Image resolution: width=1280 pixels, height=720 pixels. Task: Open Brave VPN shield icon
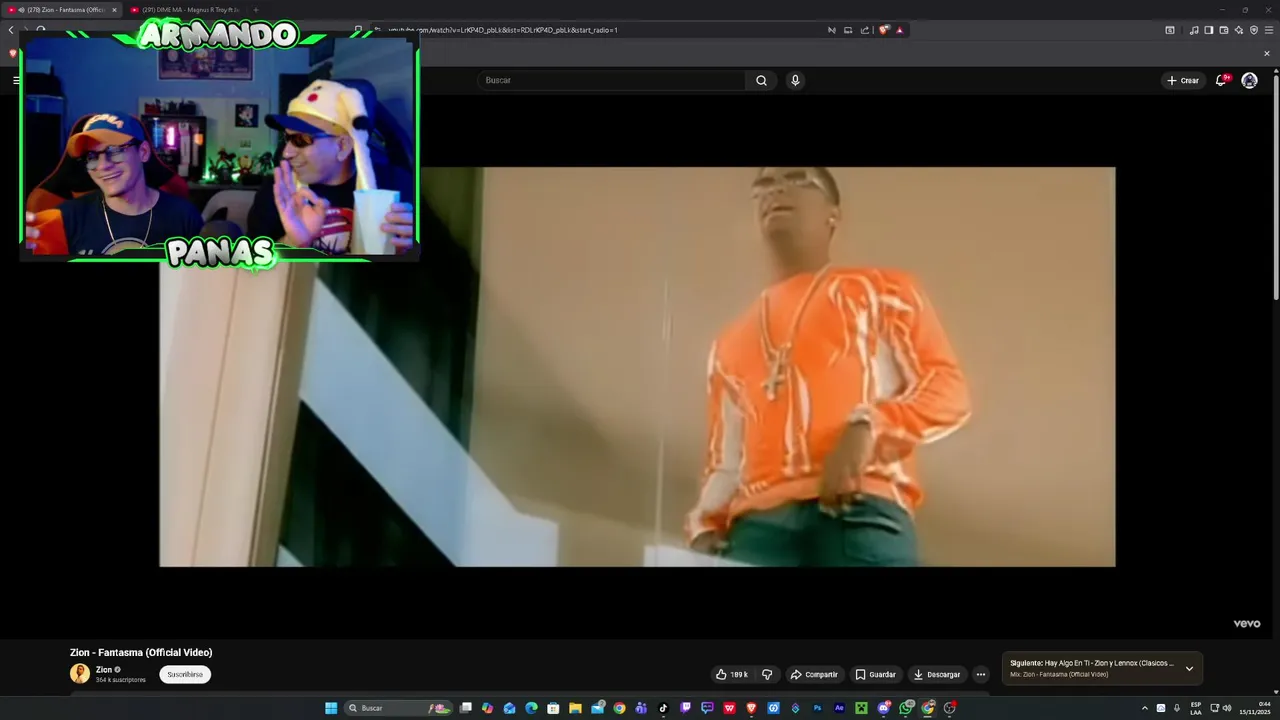[x=1254, y=30]
